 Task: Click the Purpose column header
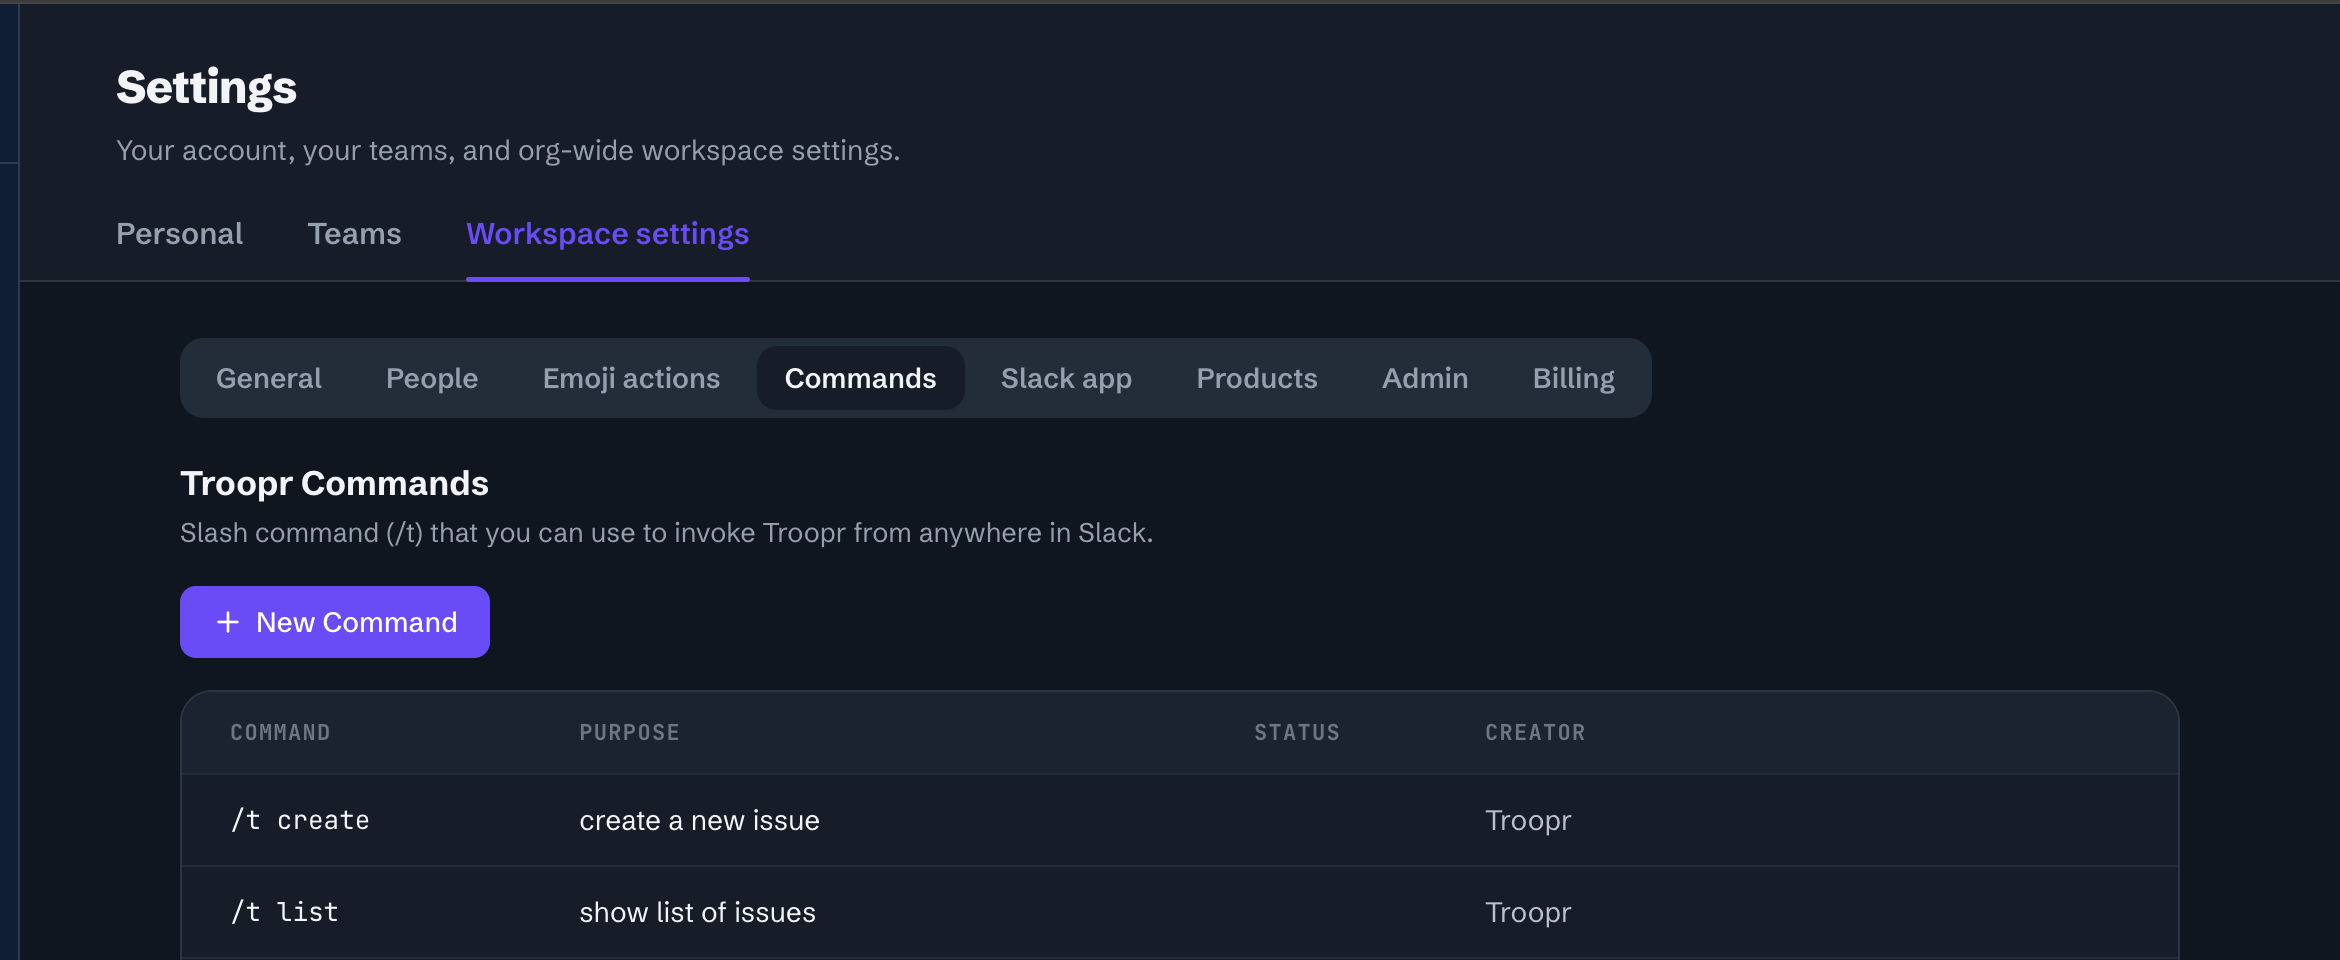tap(630, 733)
